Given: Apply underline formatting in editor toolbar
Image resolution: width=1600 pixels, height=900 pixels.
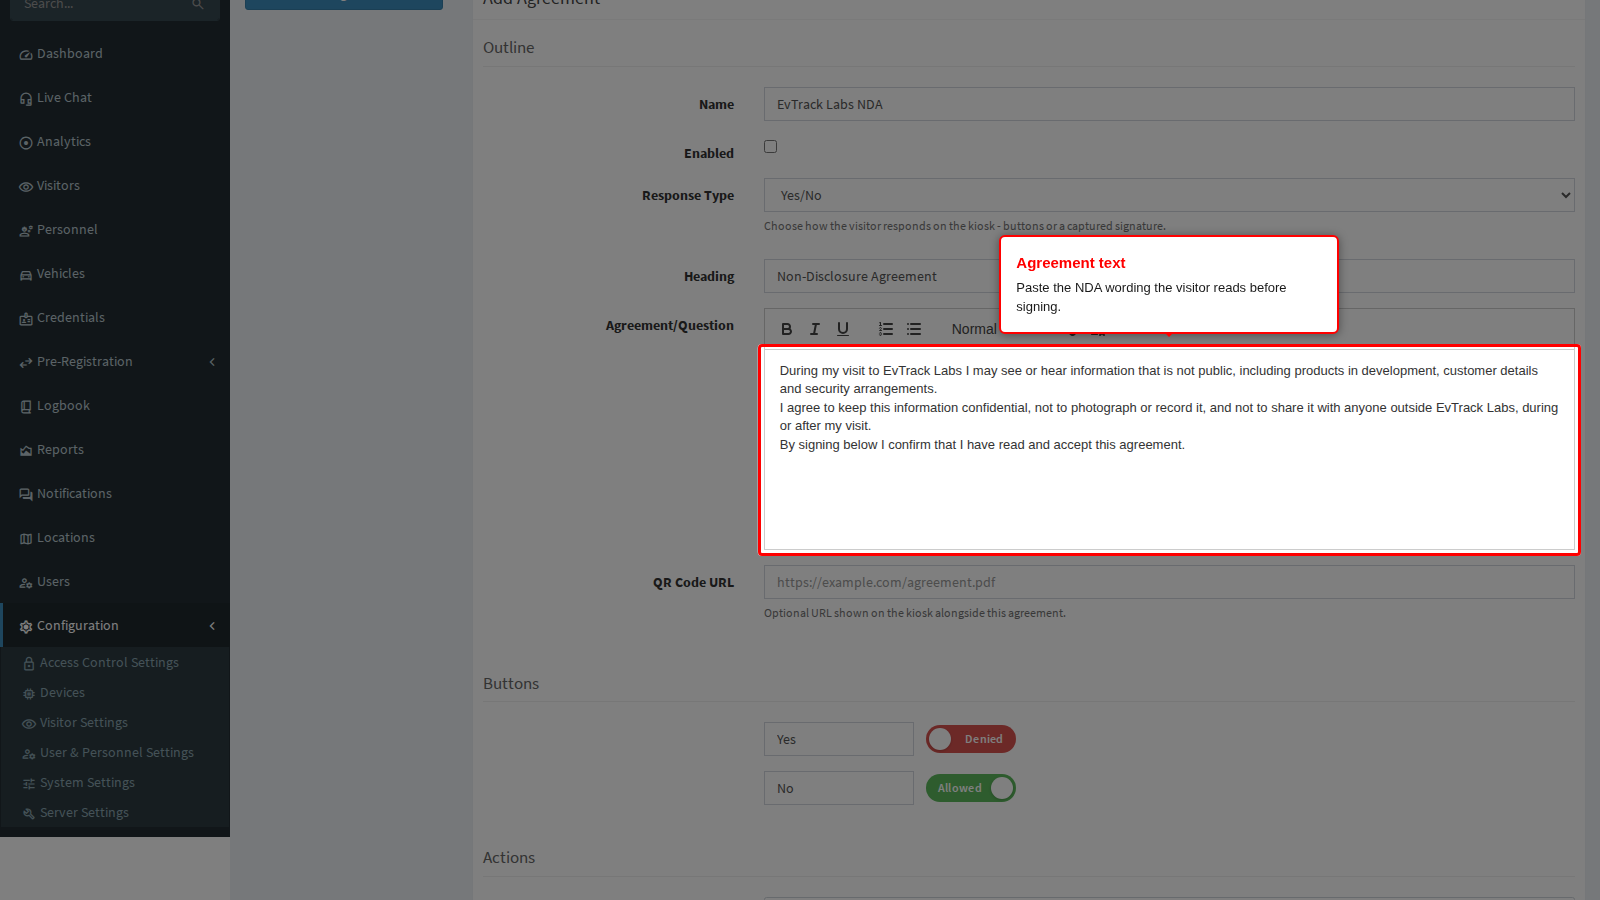Looking at the screenshot, I should (843, 329).
